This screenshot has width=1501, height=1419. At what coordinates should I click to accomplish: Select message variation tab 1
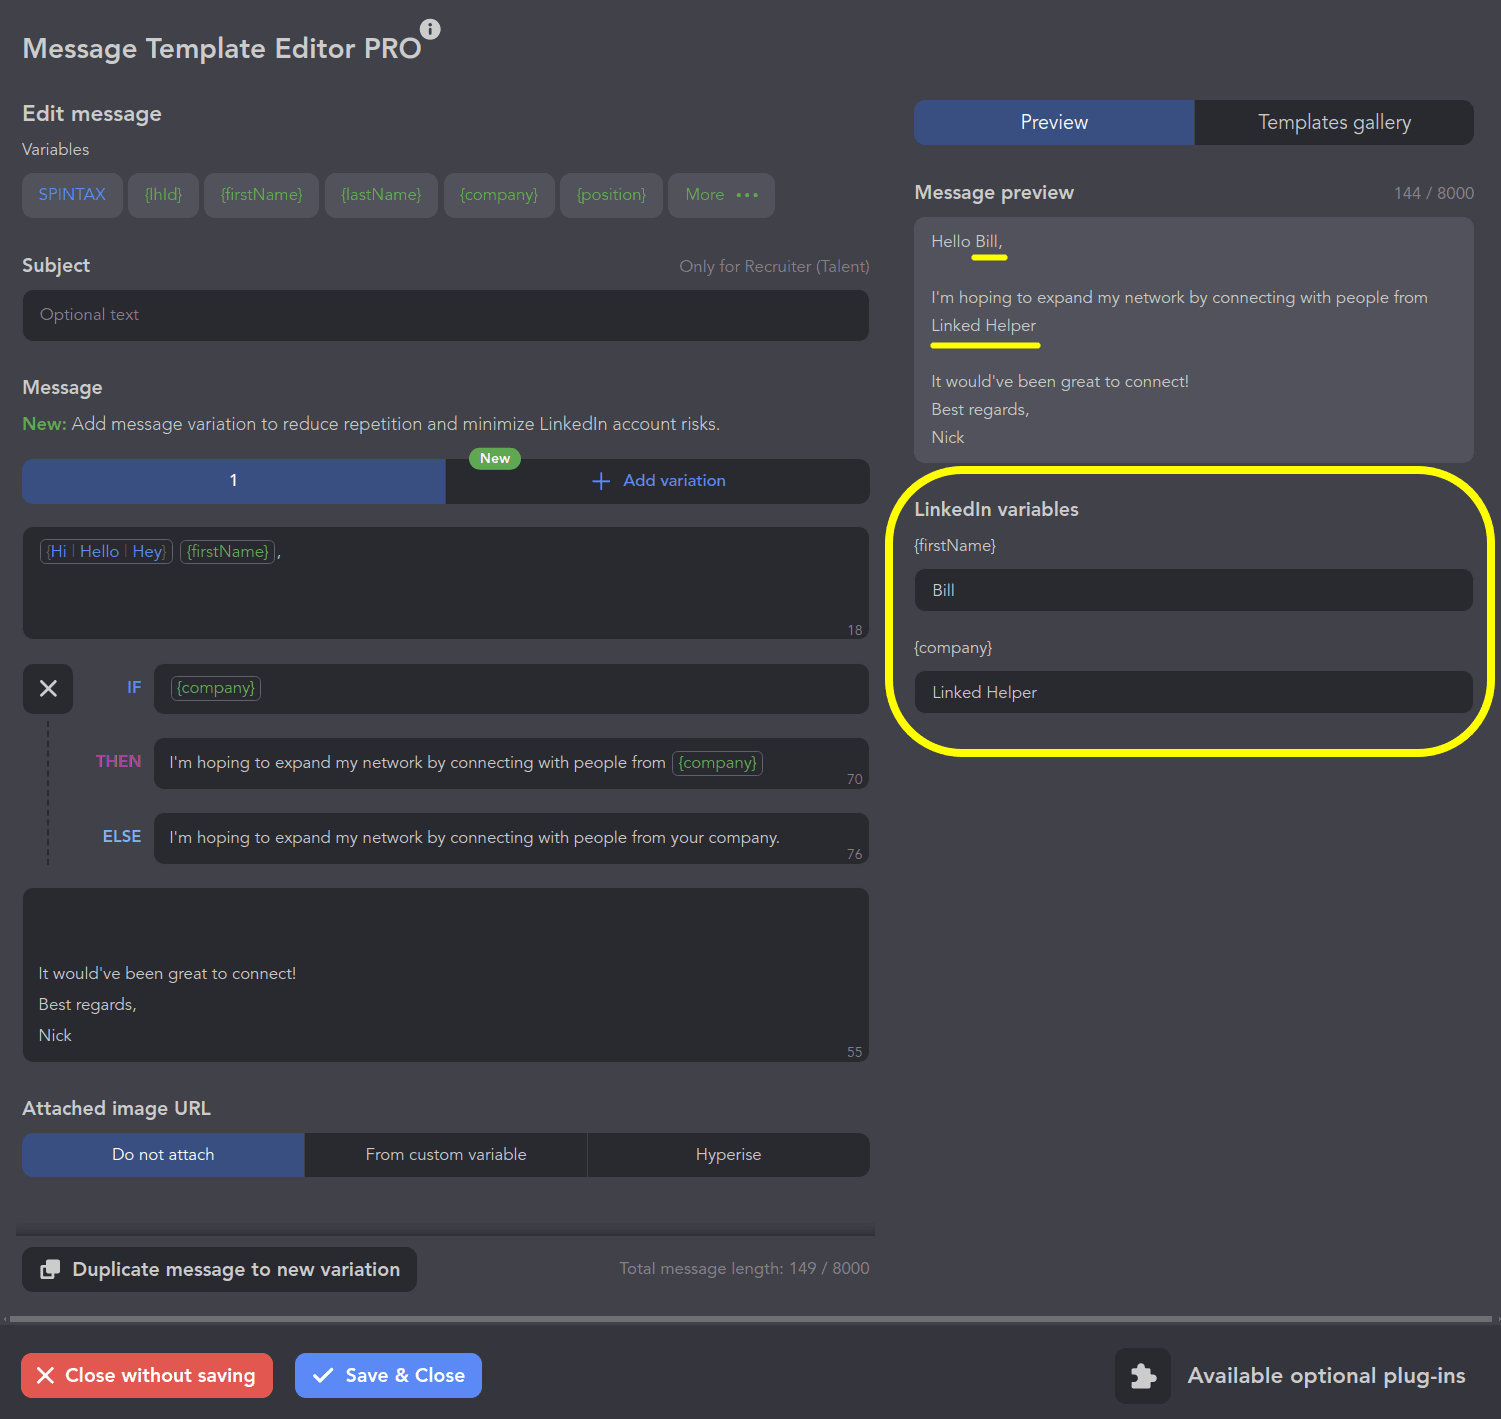point(234,481)
